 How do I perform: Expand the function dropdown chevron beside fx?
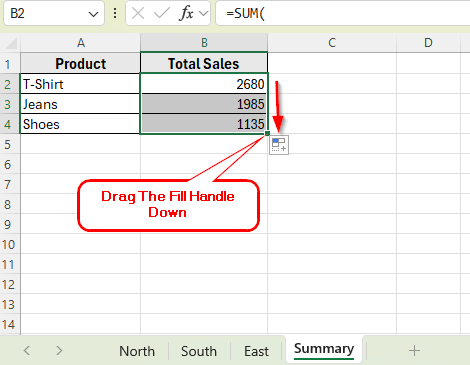(x=203, y=14)
